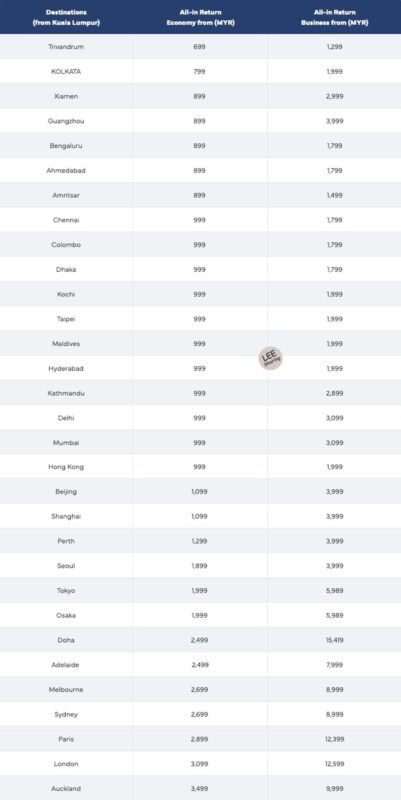The width and height of the screenshot is (401, 800).
Task: Click Xiamen economy fare 899
Action: pos(199,96)
